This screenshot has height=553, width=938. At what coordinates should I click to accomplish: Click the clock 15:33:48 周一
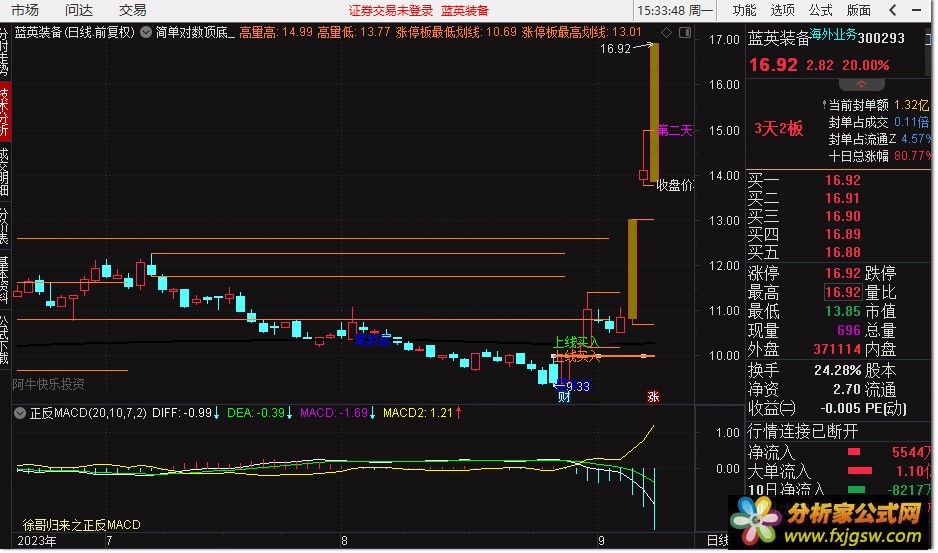pos(675,11)
